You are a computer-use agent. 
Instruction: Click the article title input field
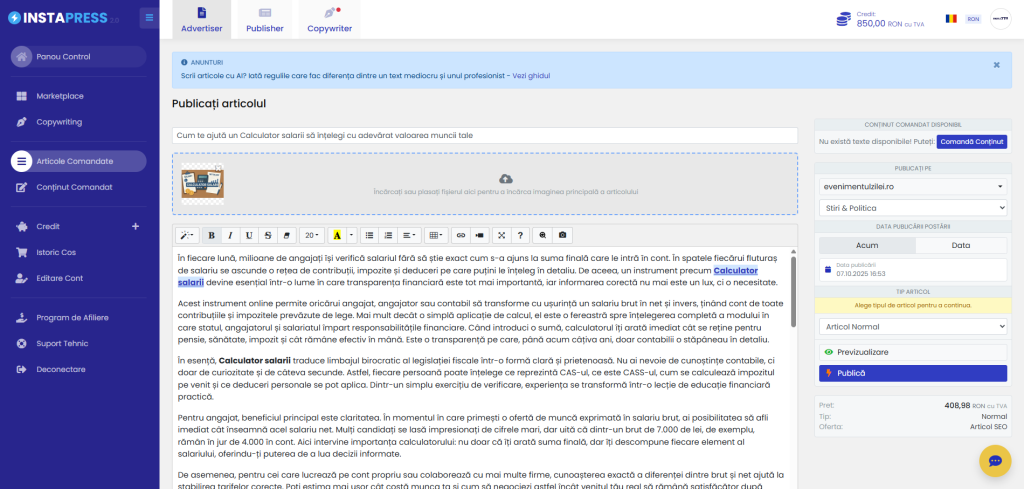coord(484,135)
